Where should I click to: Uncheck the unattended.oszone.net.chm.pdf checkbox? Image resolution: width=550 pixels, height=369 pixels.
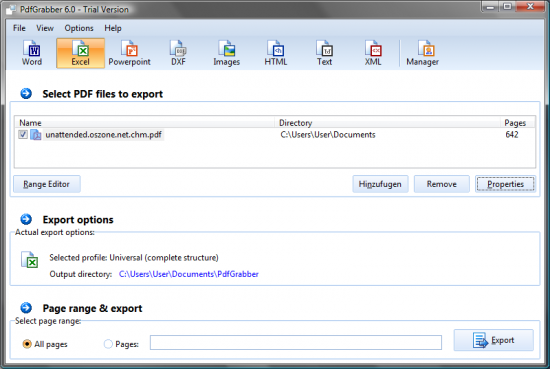tap(23, 134)
